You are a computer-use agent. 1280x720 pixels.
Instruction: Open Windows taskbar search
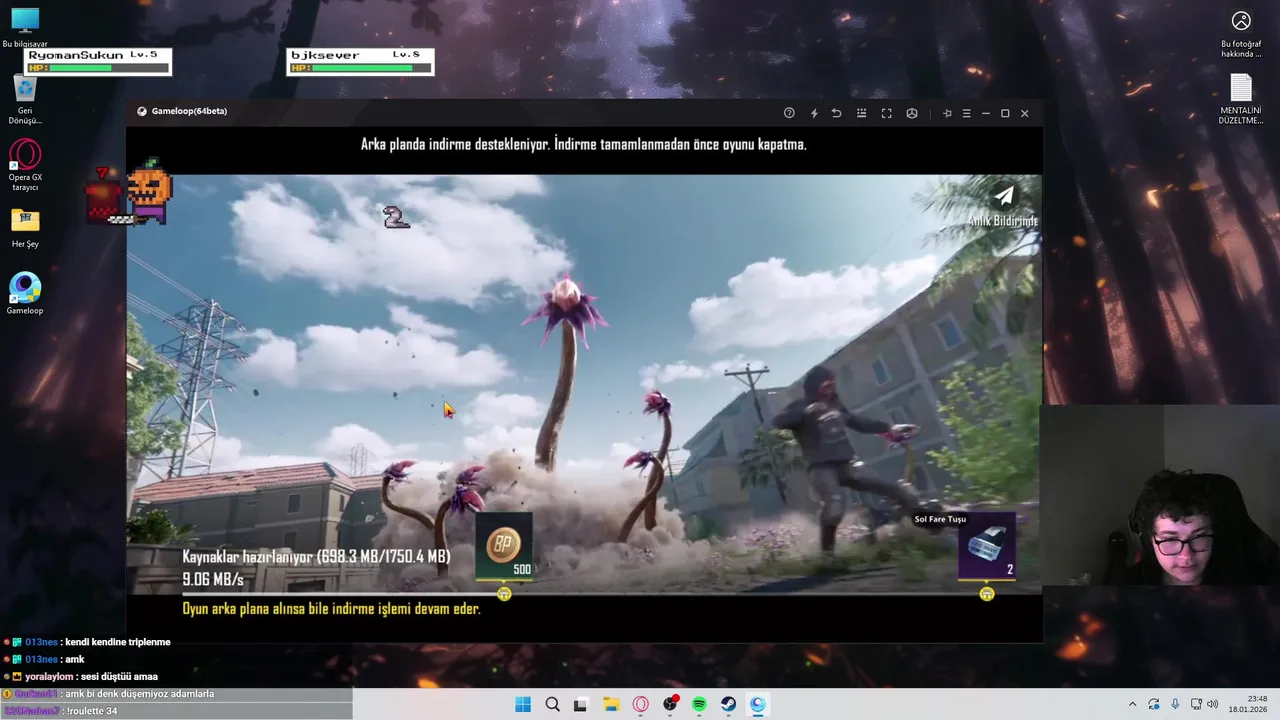pyautogui.click(x=552, y=704)
